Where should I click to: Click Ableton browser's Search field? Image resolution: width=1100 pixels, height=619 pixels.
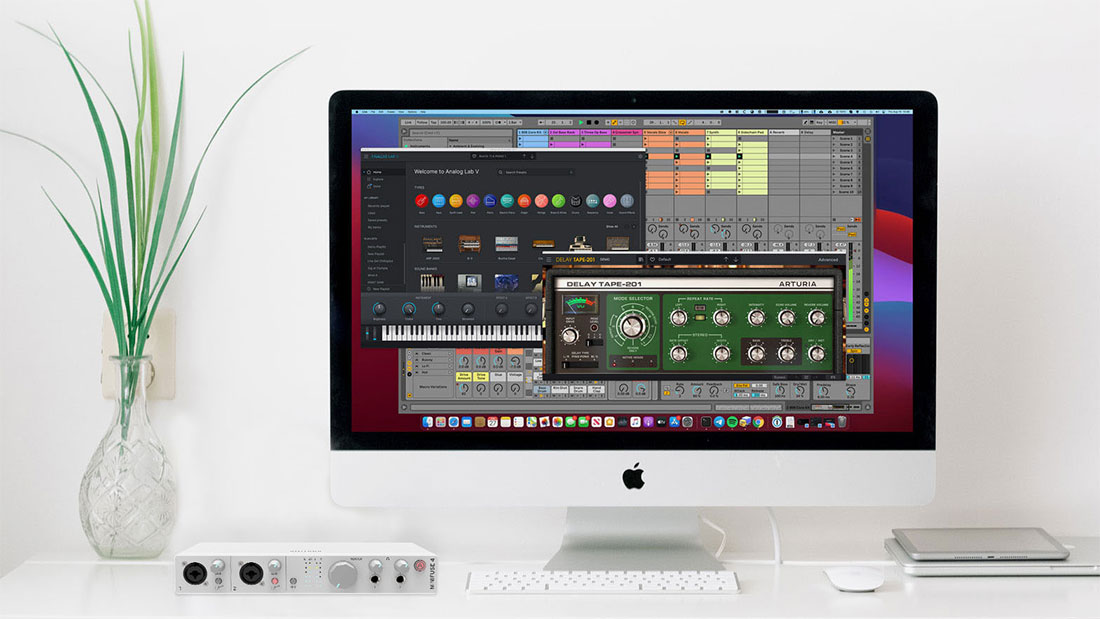(x=461, y=133)
